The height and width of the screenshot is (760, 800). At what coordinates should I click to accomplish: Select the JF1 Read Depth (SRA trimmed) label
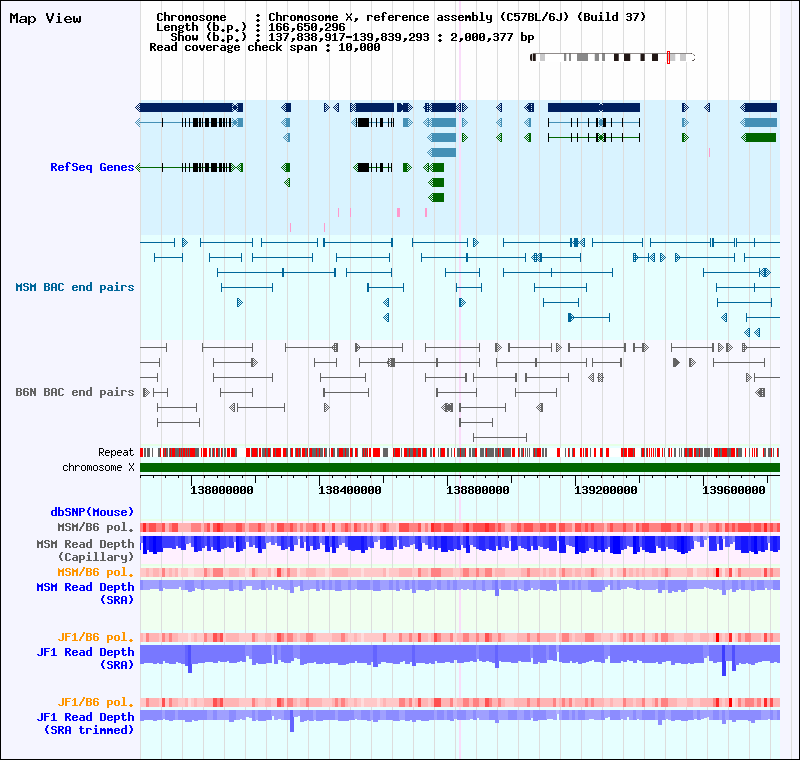[85, 723]
